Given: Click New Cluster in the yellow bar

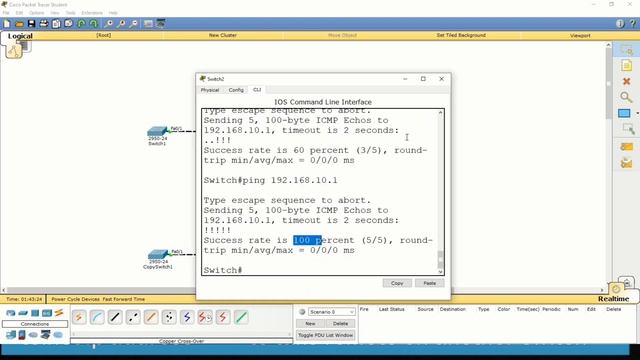Looking at the screenshot, I should (222, 36).
